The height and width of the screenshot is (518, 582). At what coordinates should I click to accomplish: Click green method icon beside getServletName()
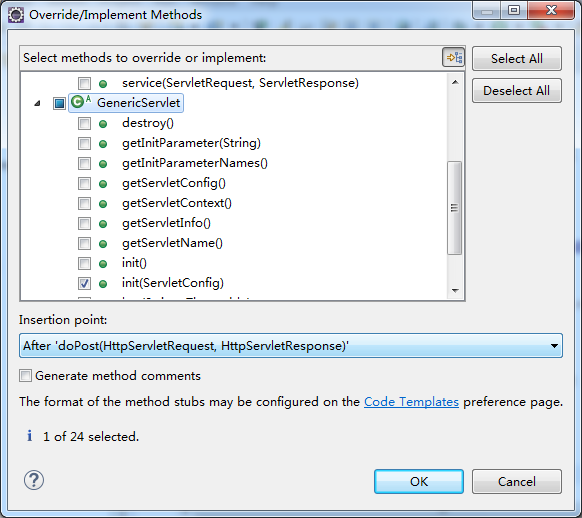click(x=103, y=244)
